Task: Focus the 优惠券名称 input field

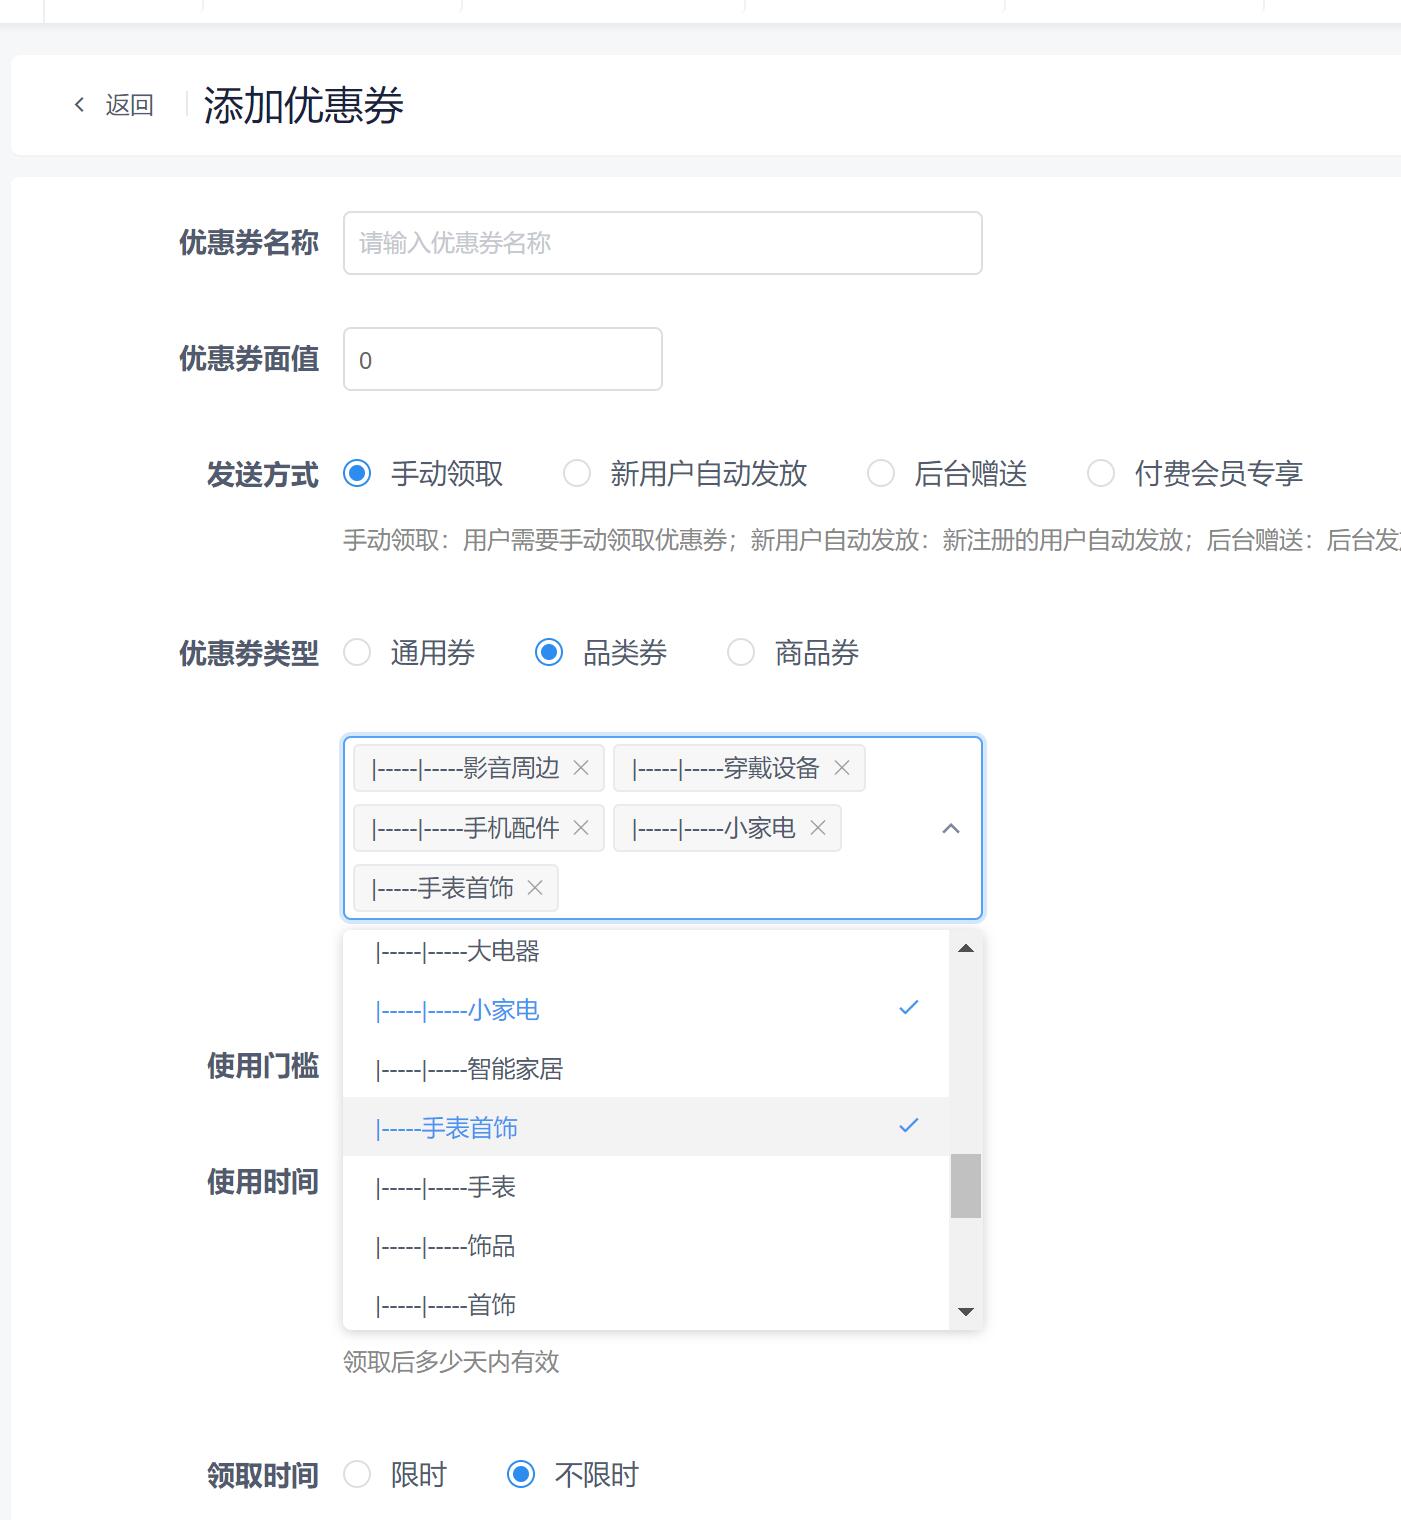Action: point(662,243)
